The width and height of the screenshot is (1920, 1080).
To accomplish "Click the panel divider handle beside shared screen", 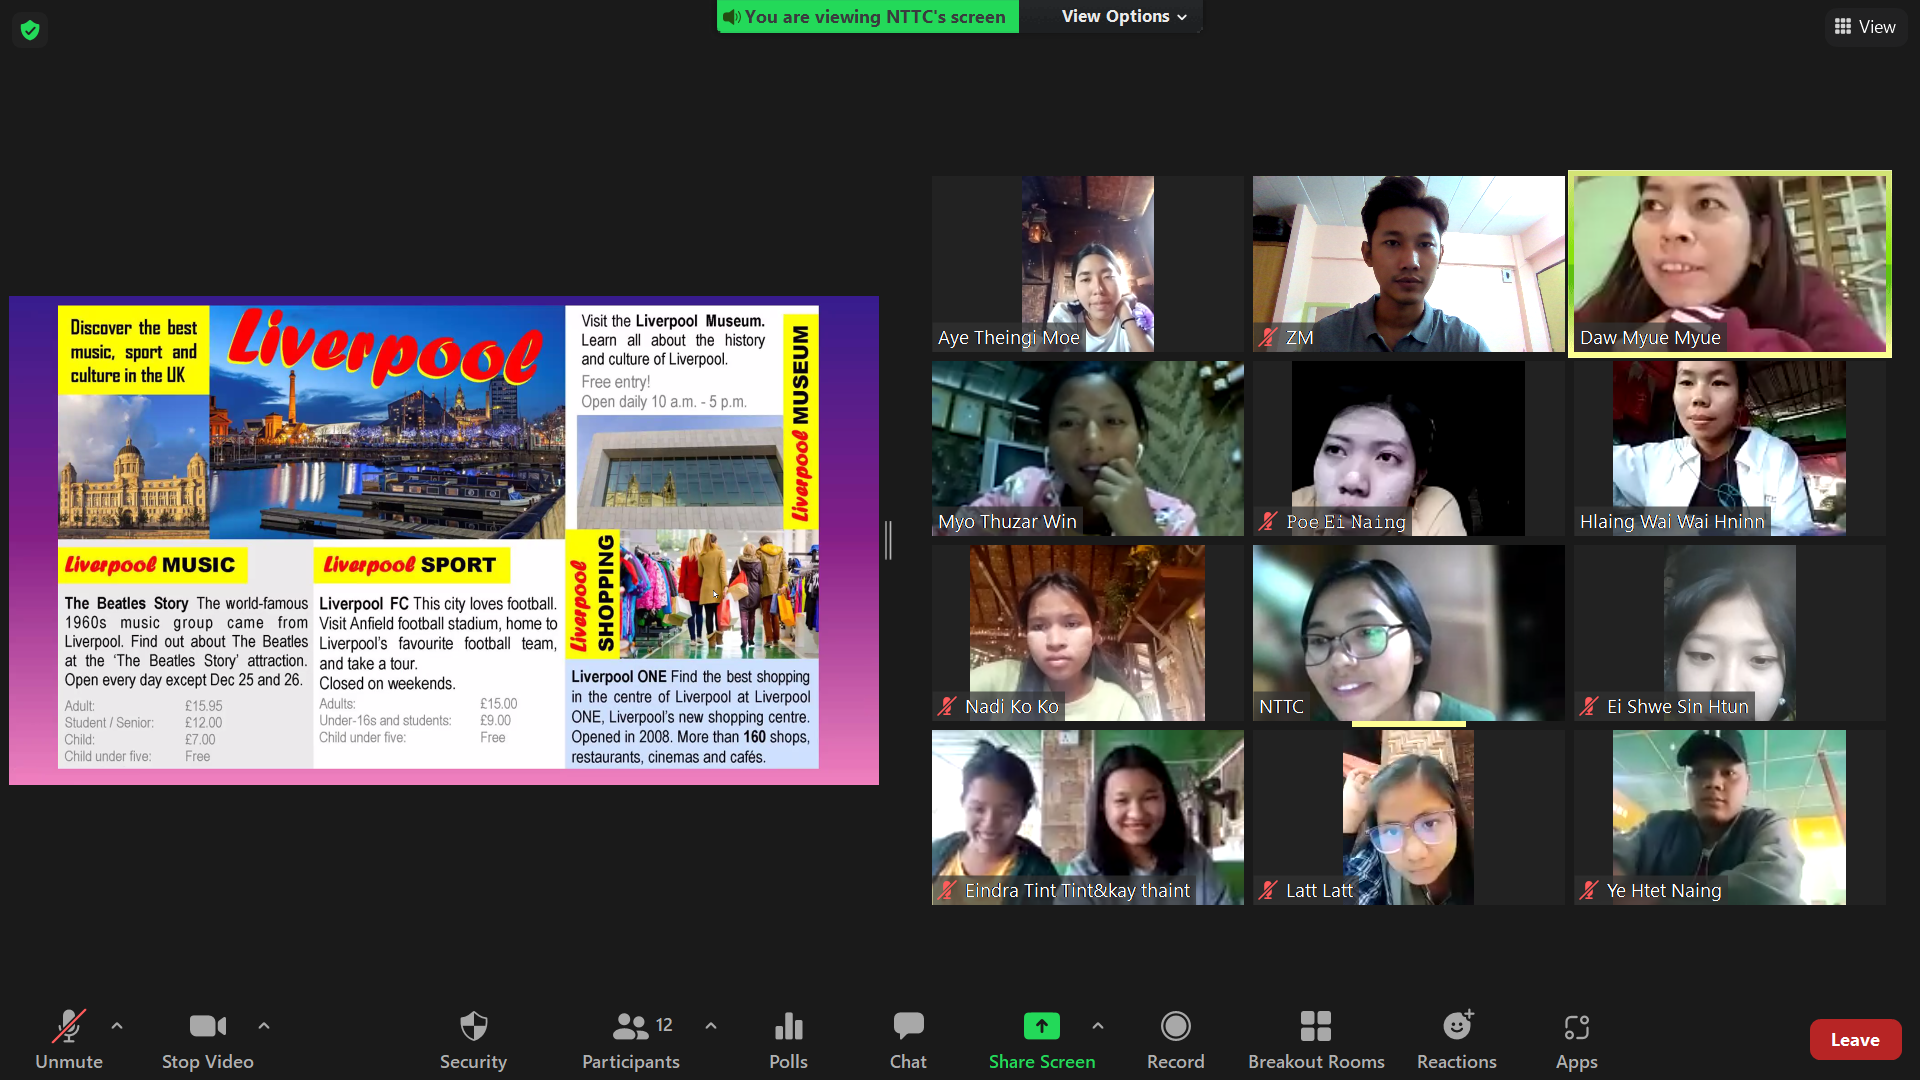I will pos(888,540).
